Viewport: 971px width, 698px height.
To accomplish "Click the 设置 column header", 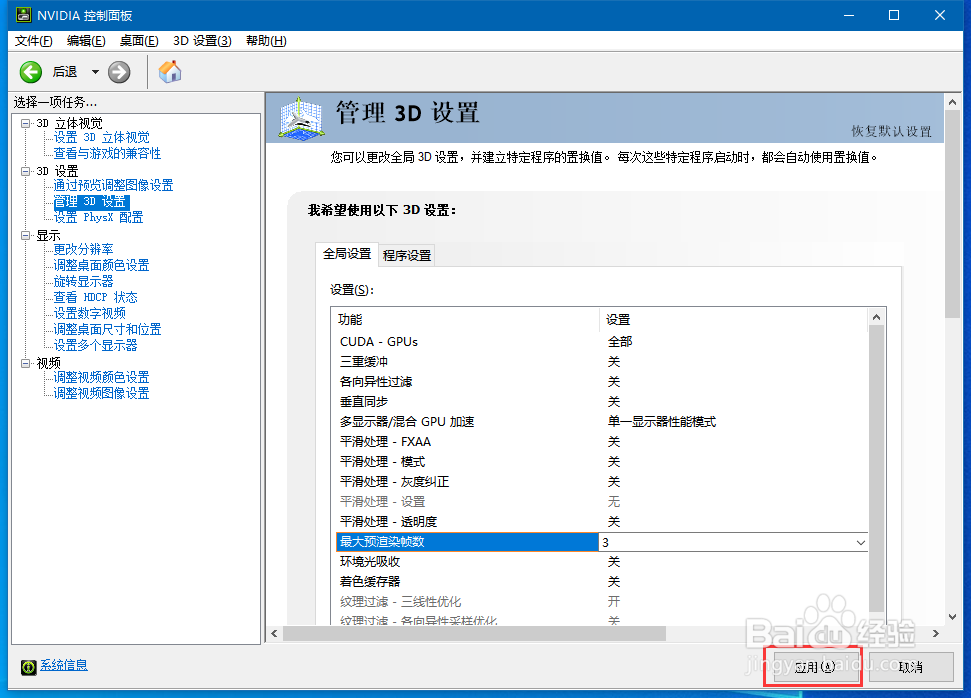I will point(733,320).
